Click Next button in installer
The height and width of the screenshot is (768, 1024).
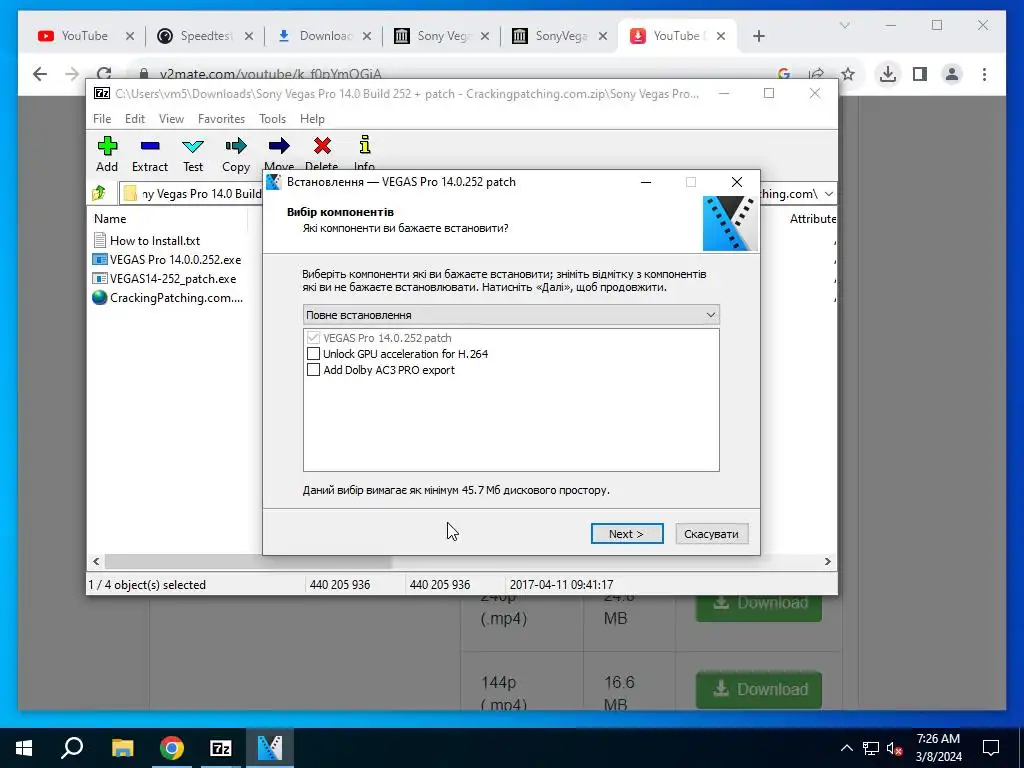pyautogui.click(x=627, y=534)
